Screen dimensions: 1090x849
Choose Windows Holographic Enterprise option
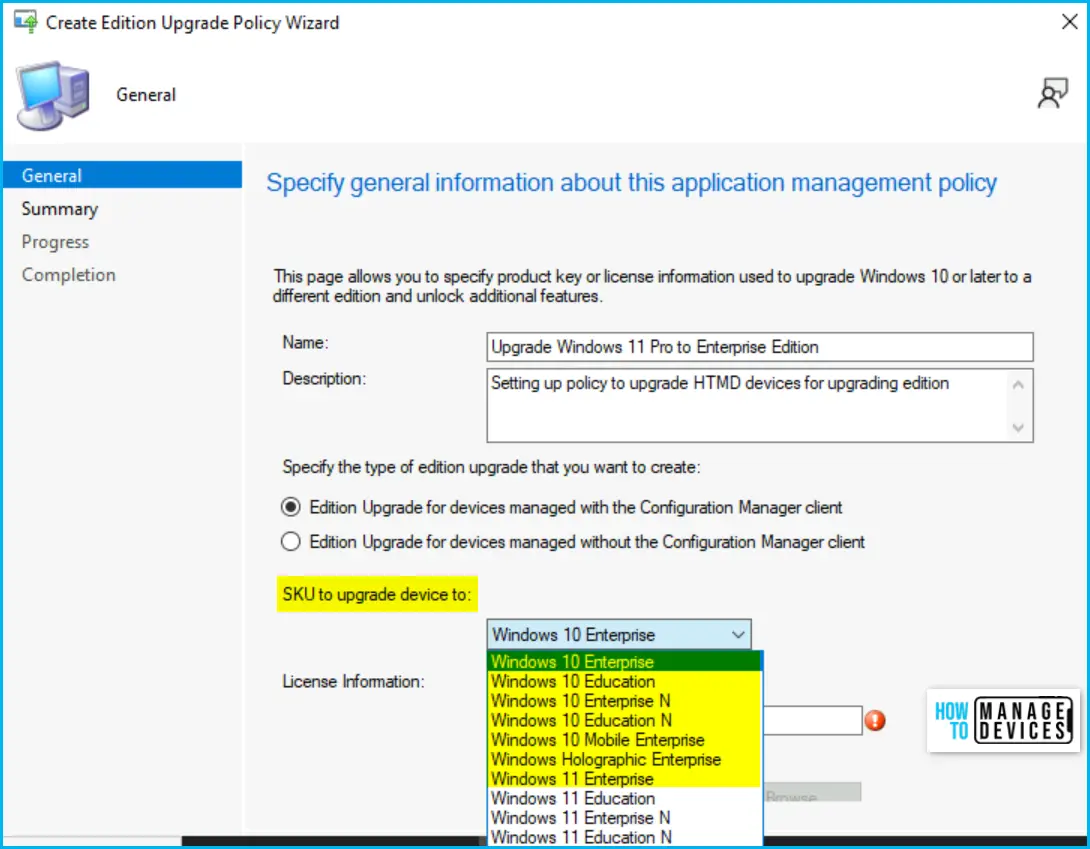pos(624,759)
